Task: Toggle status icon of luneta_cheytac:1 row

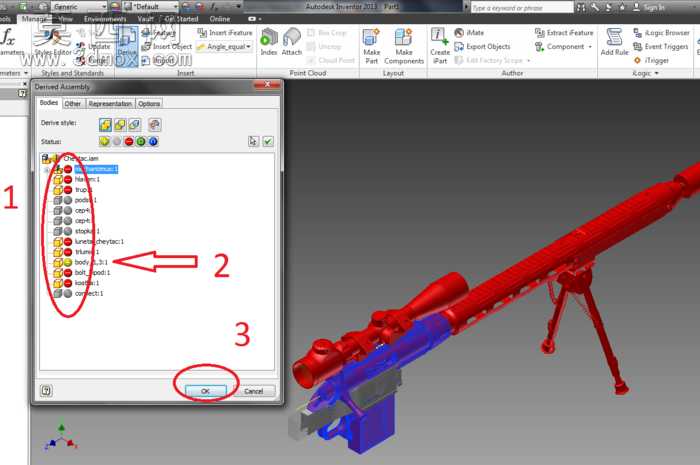Action: pyautogui.click(x=68, y=241)
